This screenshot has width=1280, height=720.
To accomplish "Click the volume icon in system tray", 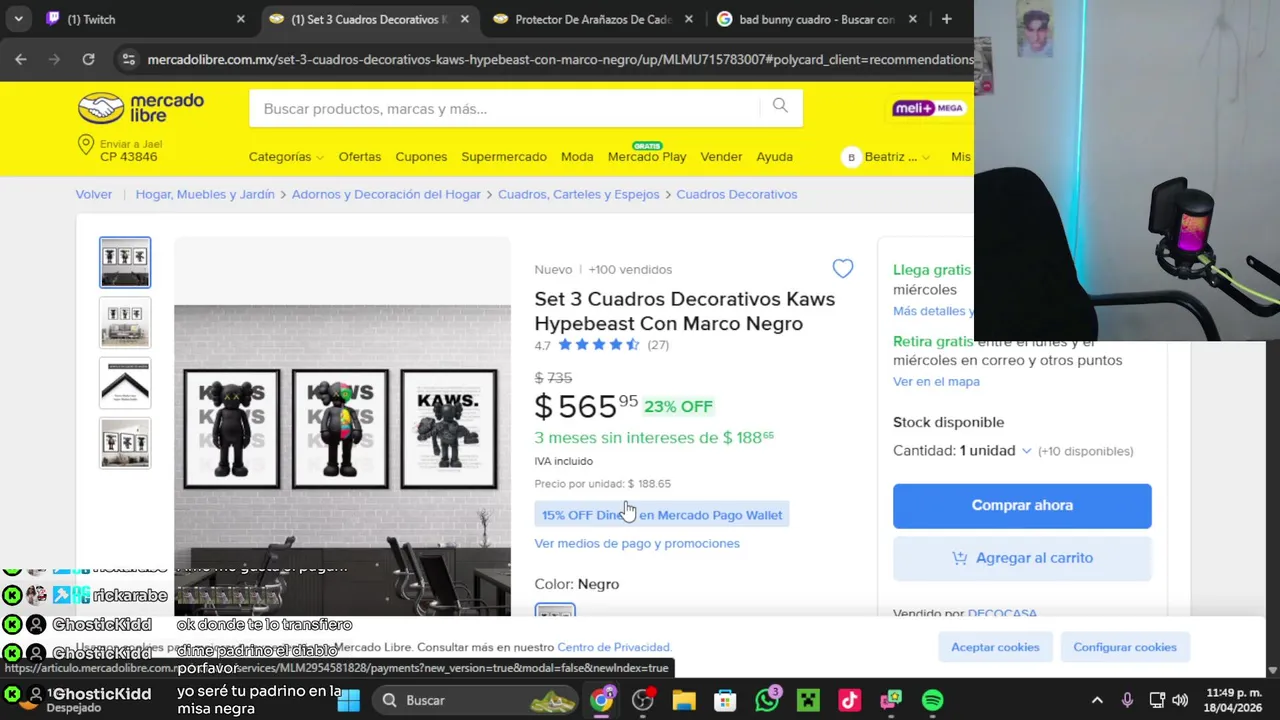I will tap(1180, 700).
